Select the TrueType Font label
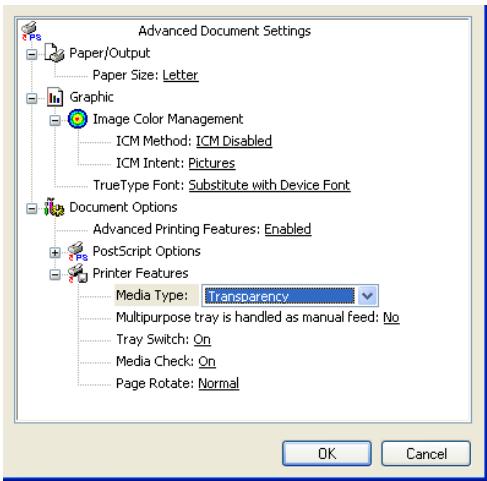The width and height of the screenshot is (487, 481). 139,185
